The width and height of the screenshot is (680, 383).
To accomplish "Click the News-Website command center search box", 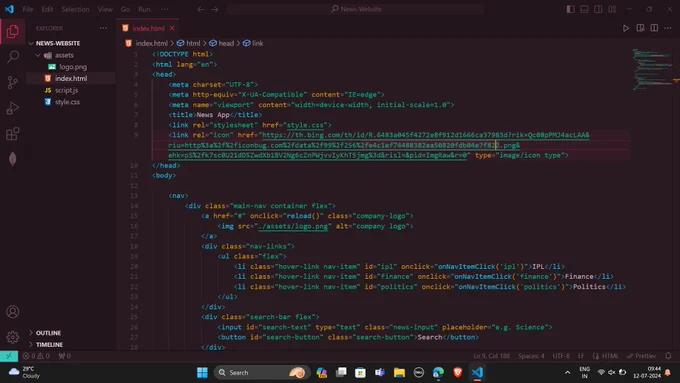I will tap(356, 9).
